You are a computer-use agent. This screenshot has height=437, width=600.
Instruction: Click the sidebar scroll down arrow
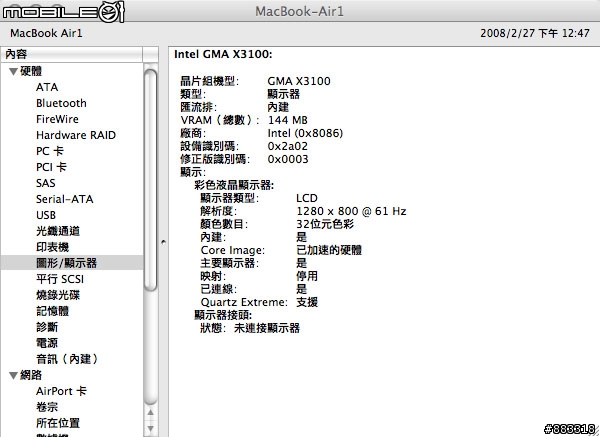coord(151,429)
